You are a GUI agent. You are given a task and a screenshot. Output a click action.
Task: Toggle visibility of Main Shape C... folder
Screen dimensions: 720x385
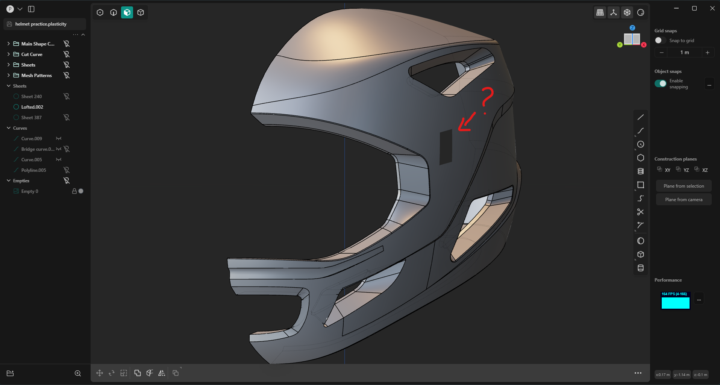point(67,44)
